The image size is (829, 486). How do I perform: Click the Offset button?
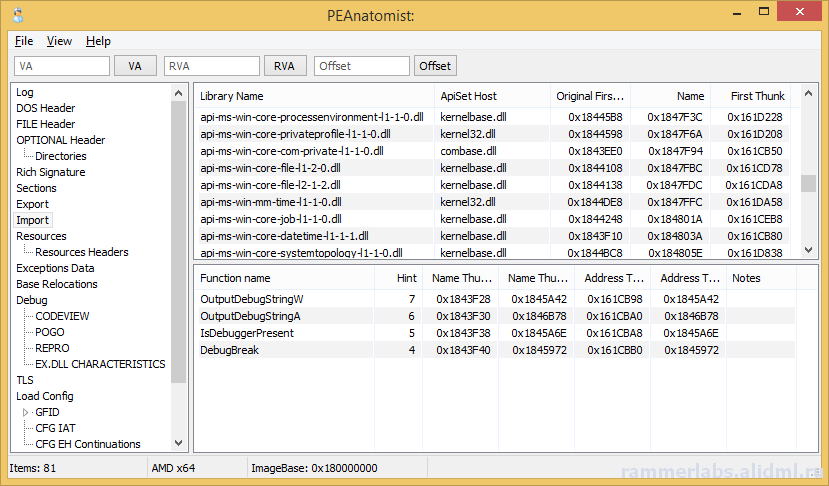coord(435,66)
